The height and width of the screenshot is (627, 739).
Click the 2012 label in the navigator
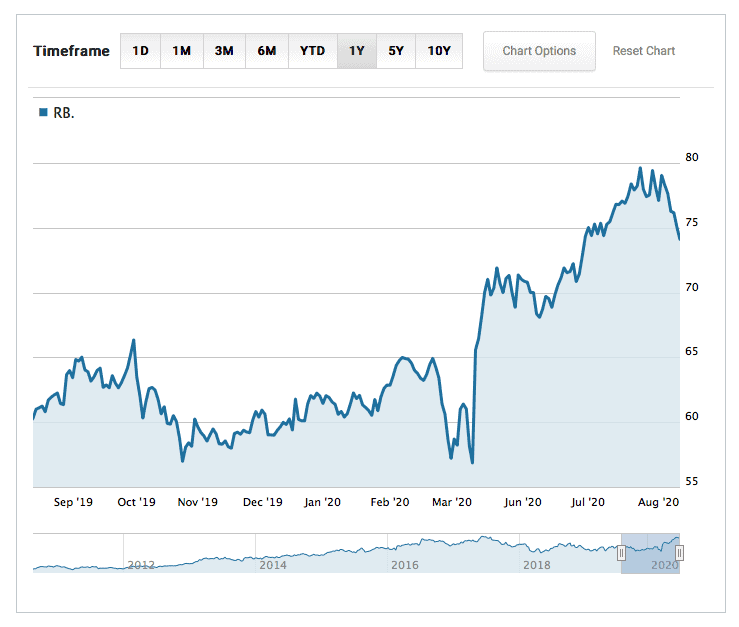click(x=141, y=565)
